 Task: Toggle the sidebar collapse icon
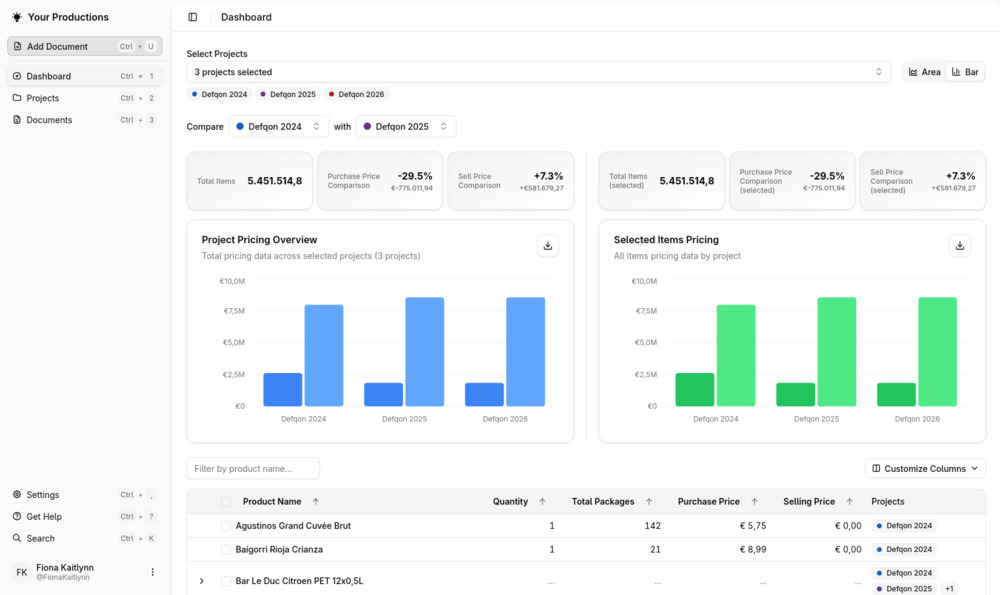pyautogui.click(x=193, y=17)
